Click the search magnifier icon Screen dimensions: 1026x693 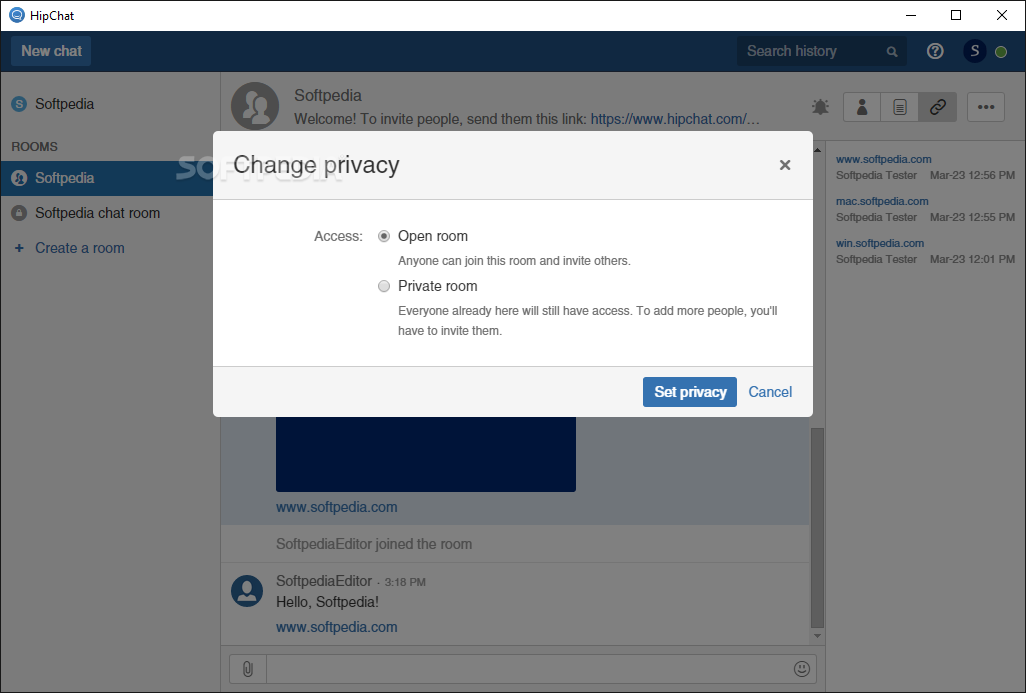pos(892,52)
